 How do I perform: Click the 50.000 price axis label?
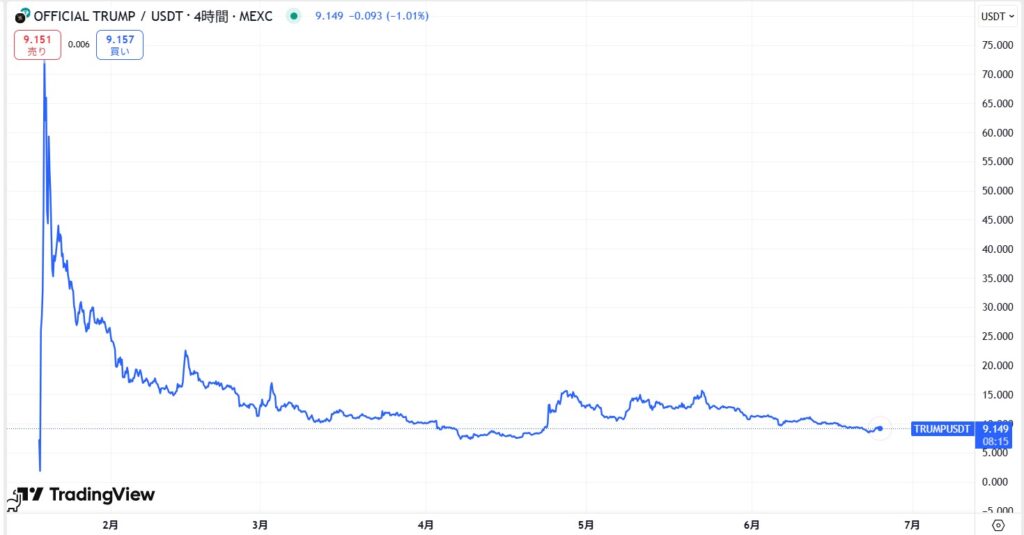pos(997,191)
